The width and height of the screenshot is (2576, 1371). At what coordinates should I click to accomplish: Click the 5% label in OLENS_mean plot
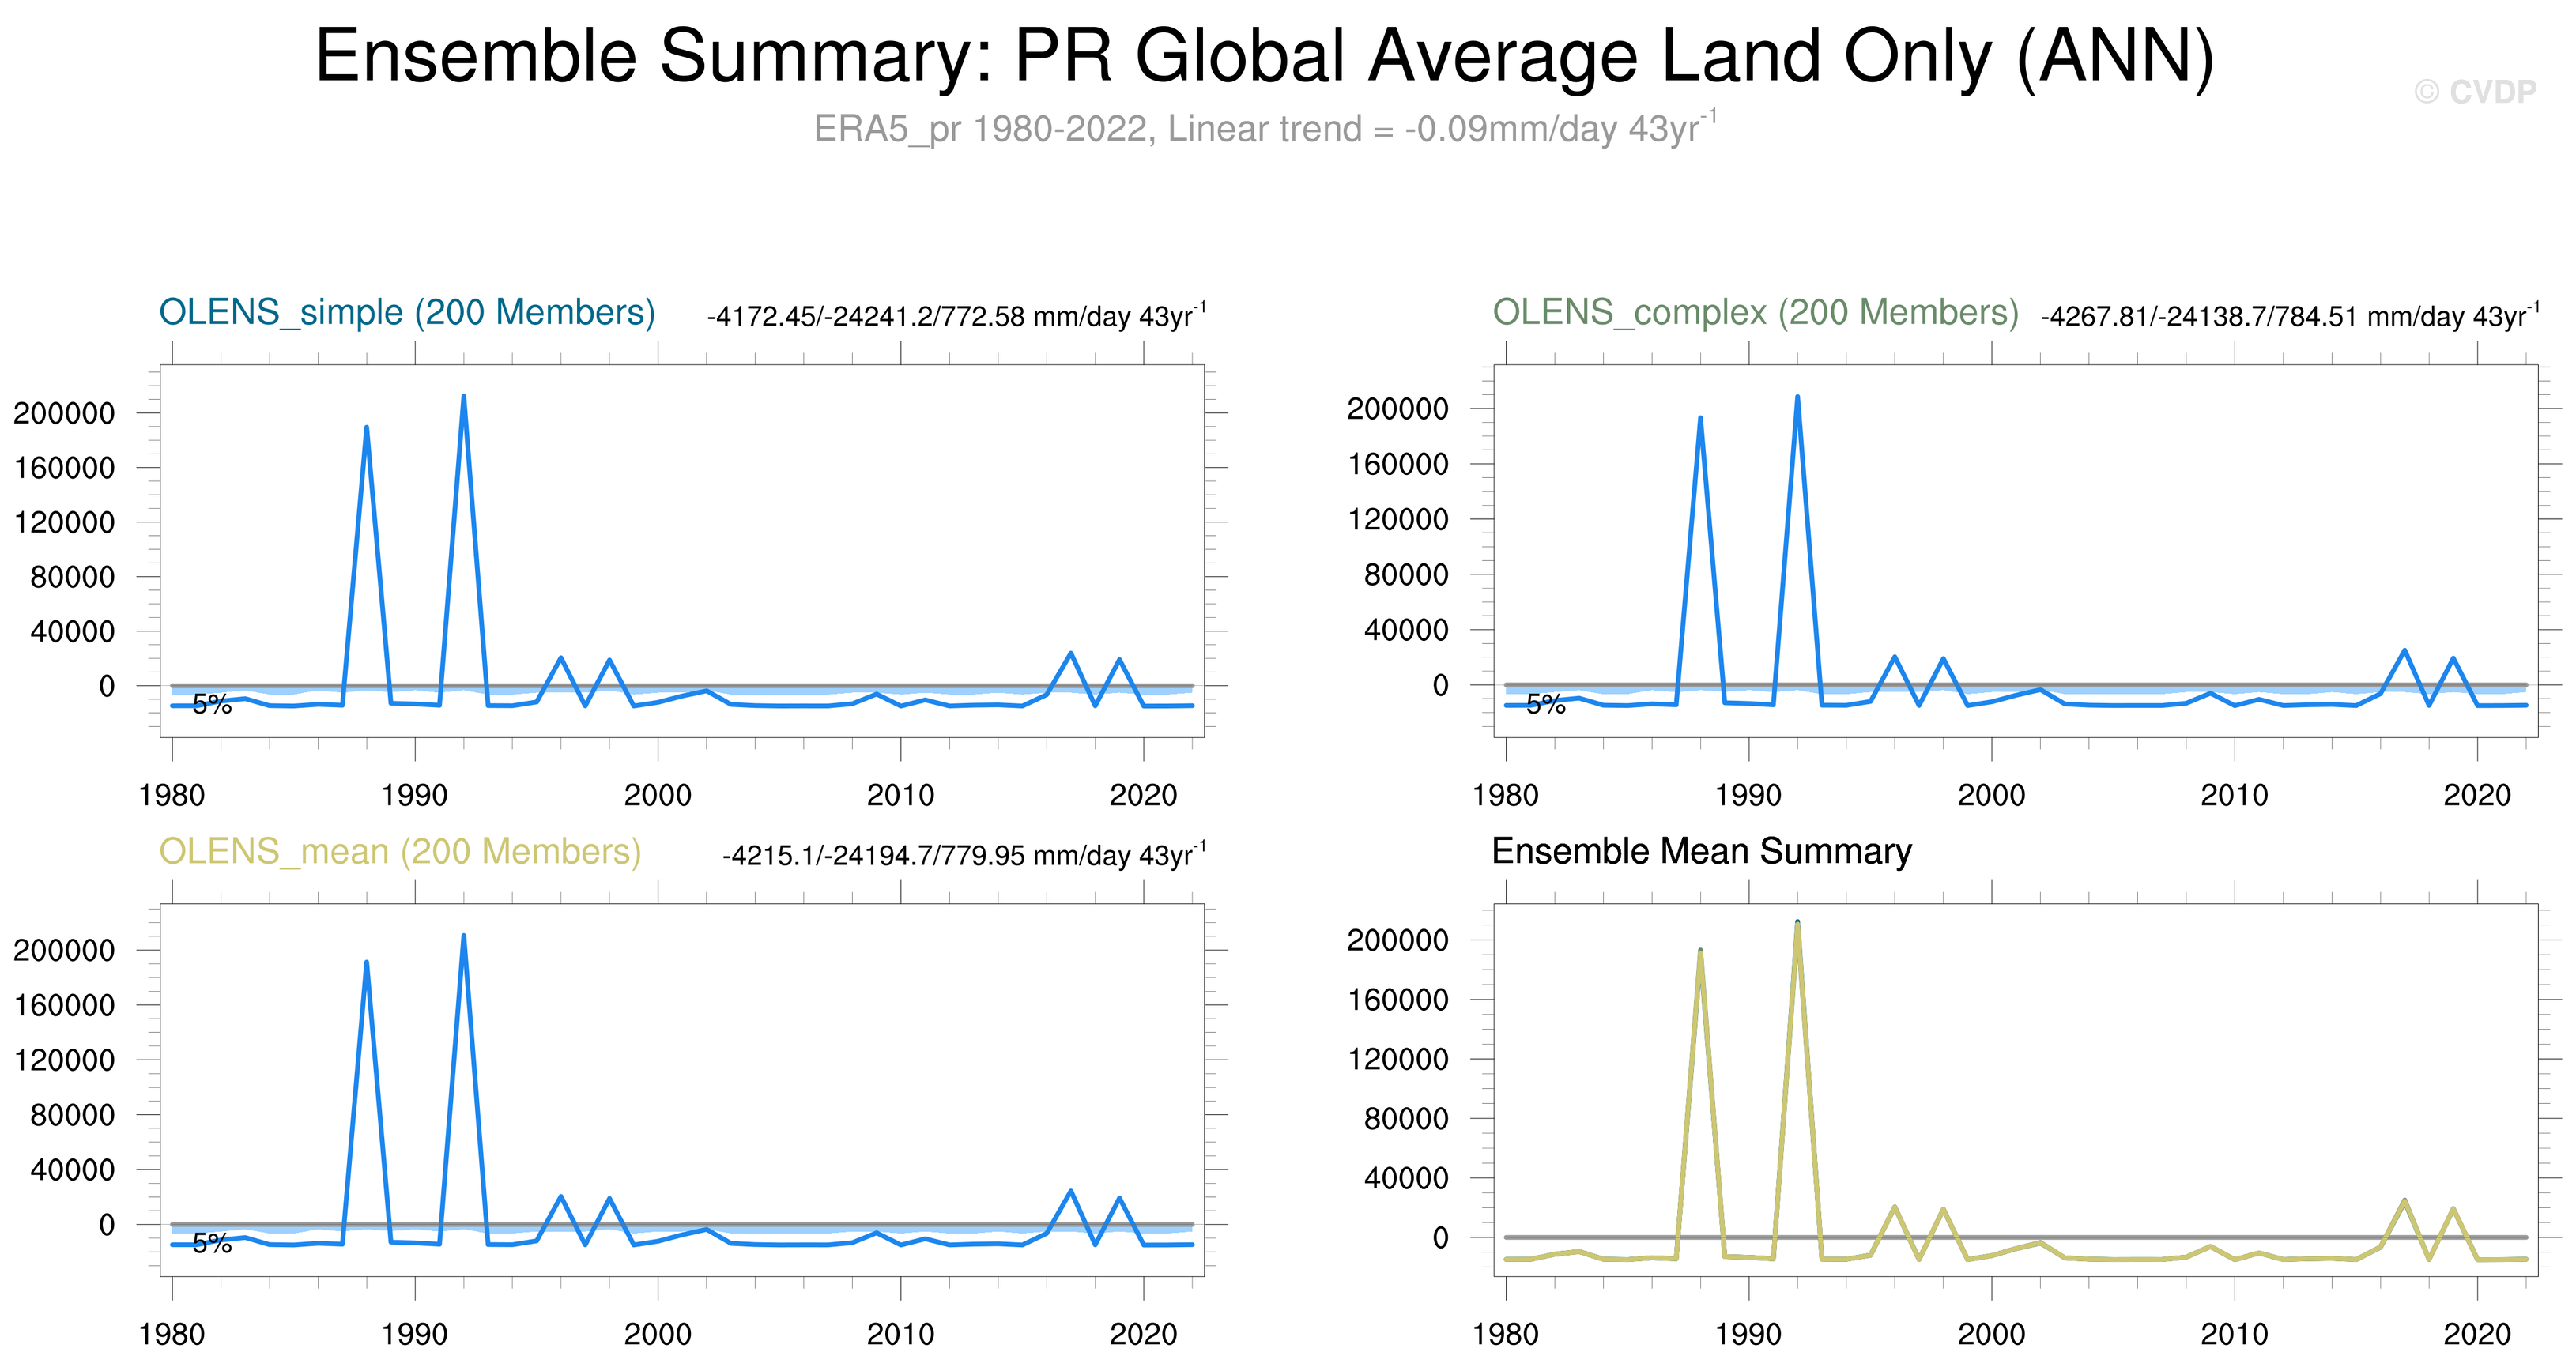point(212,1243)
